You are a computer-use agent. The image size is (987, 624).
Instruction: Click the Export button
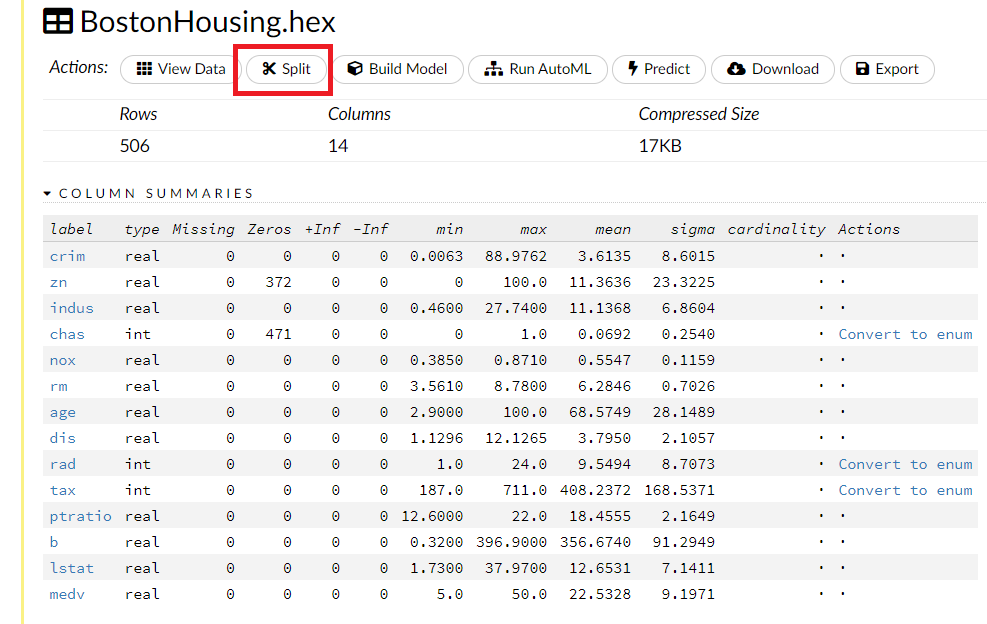[x=886, y=69]
